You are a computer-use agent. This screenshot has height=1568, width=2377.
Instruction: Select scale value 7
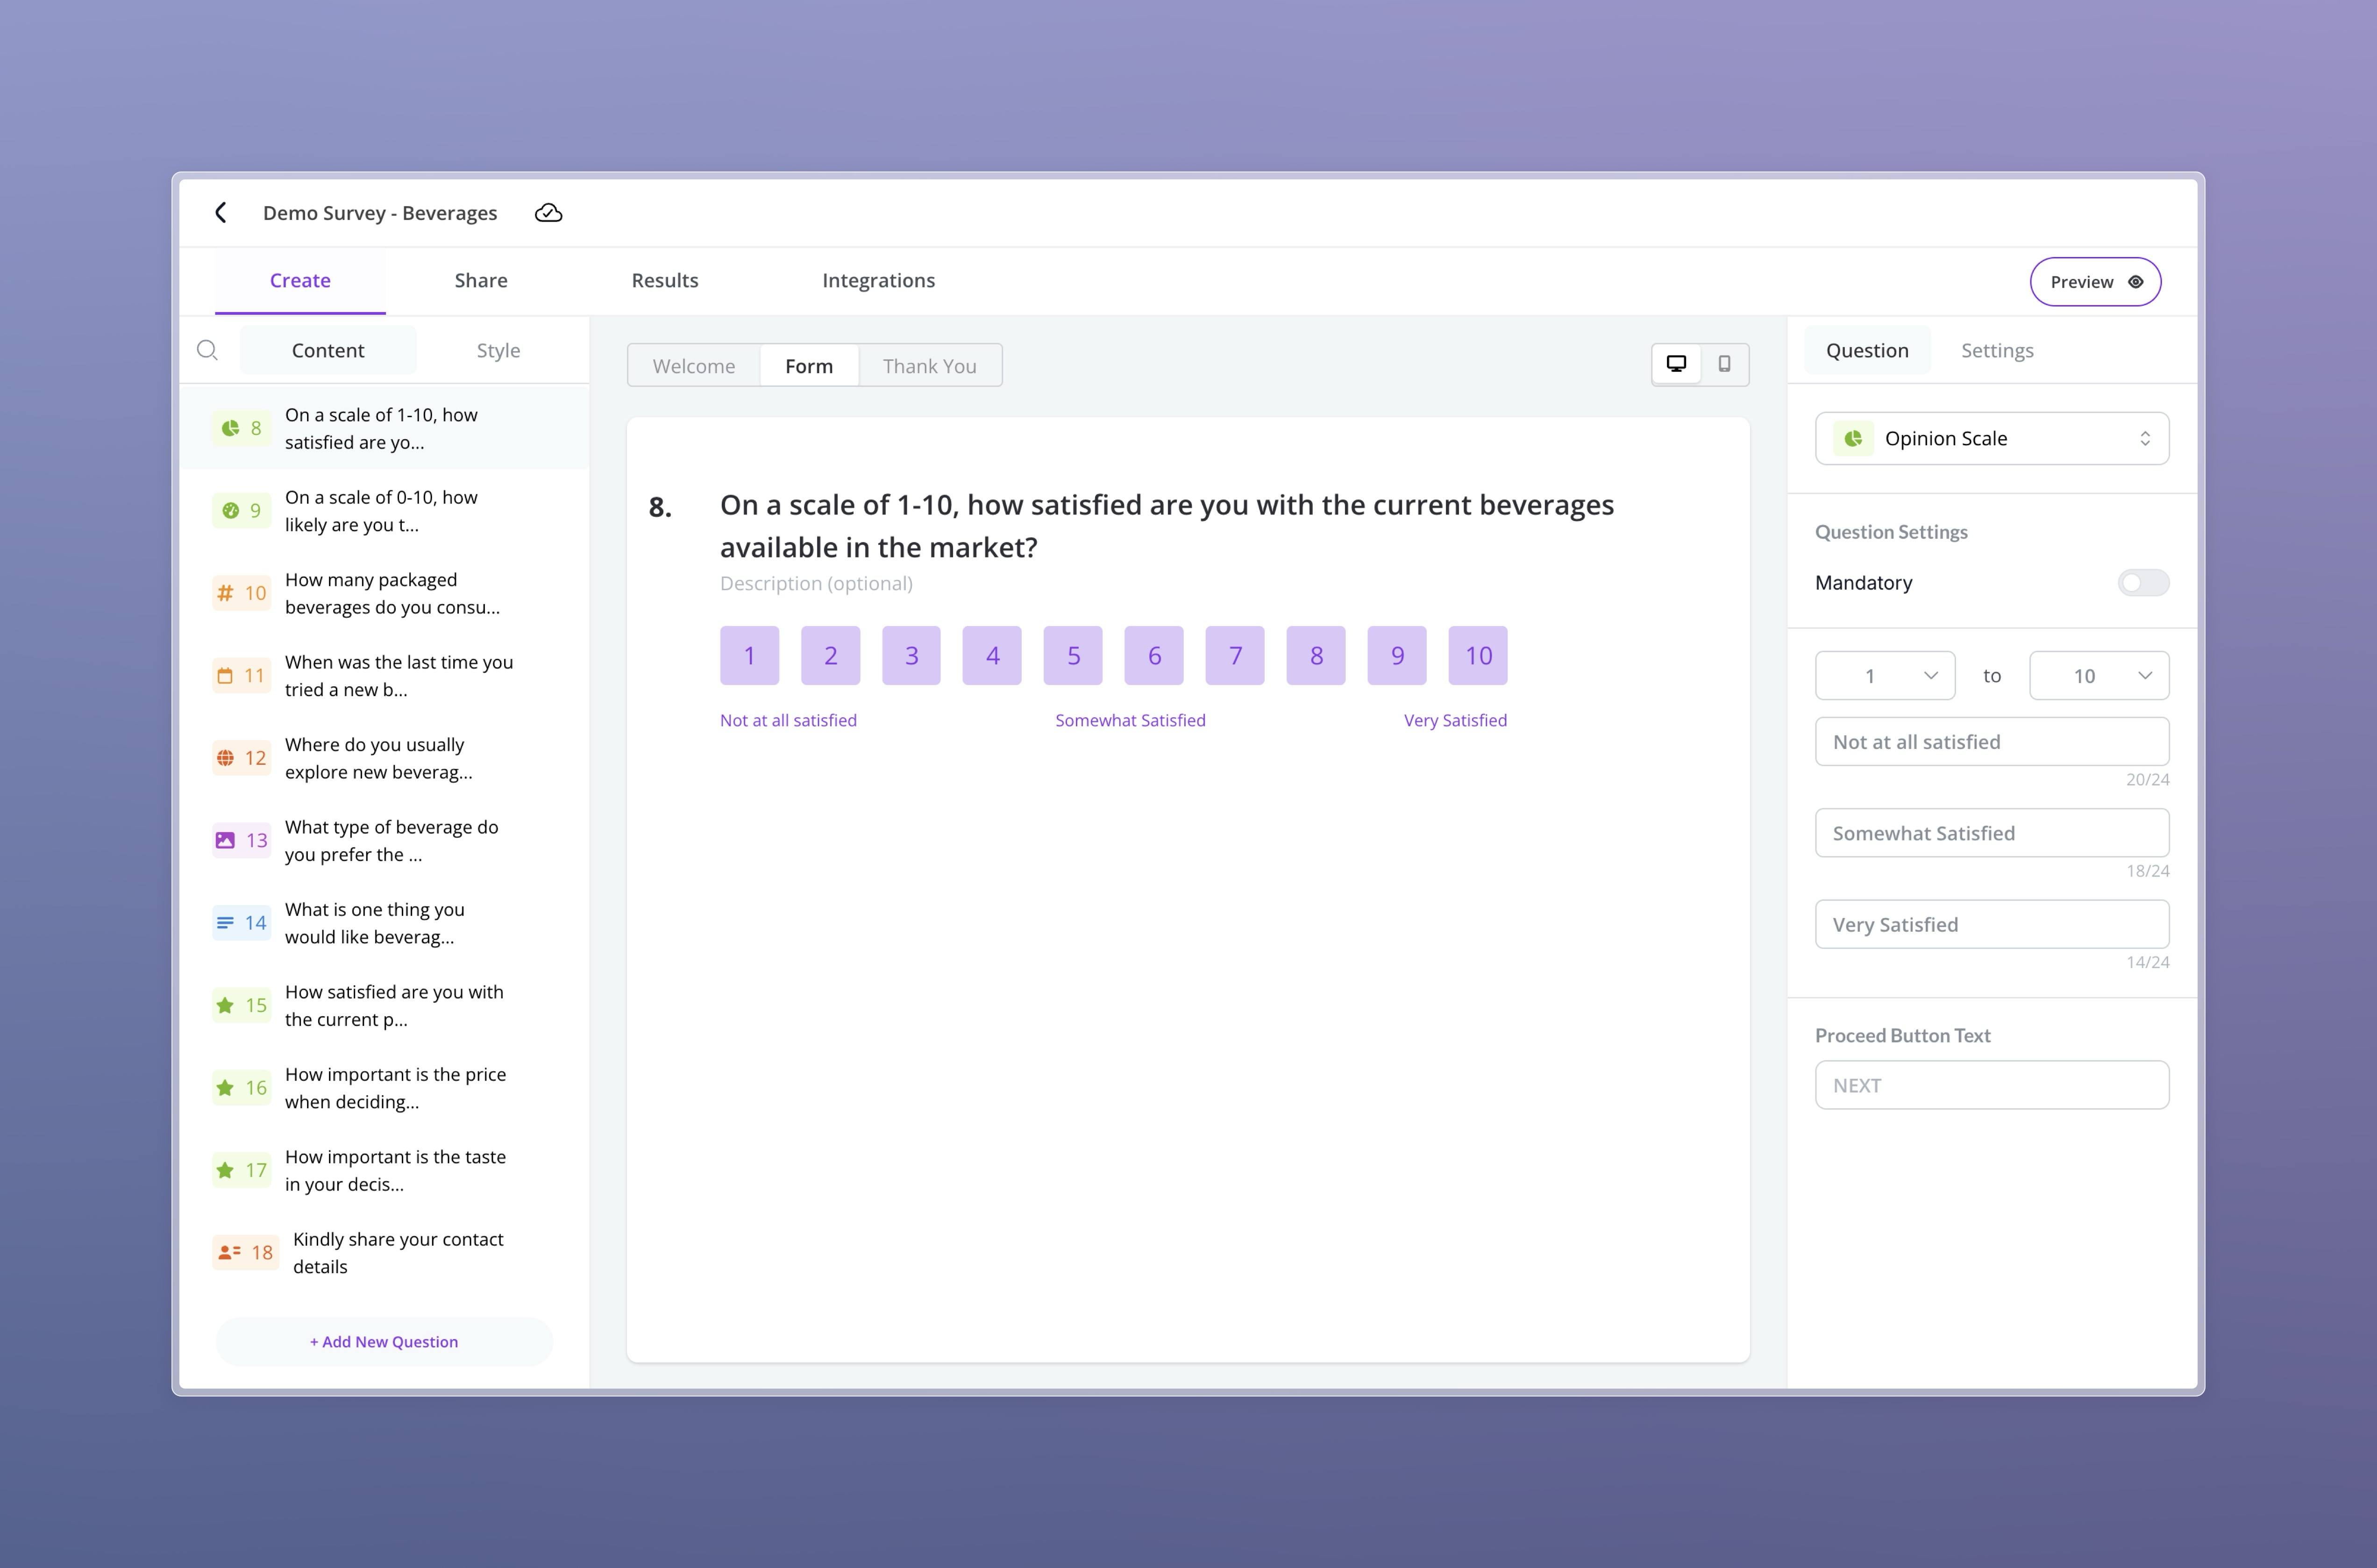tap(1235, 656)
